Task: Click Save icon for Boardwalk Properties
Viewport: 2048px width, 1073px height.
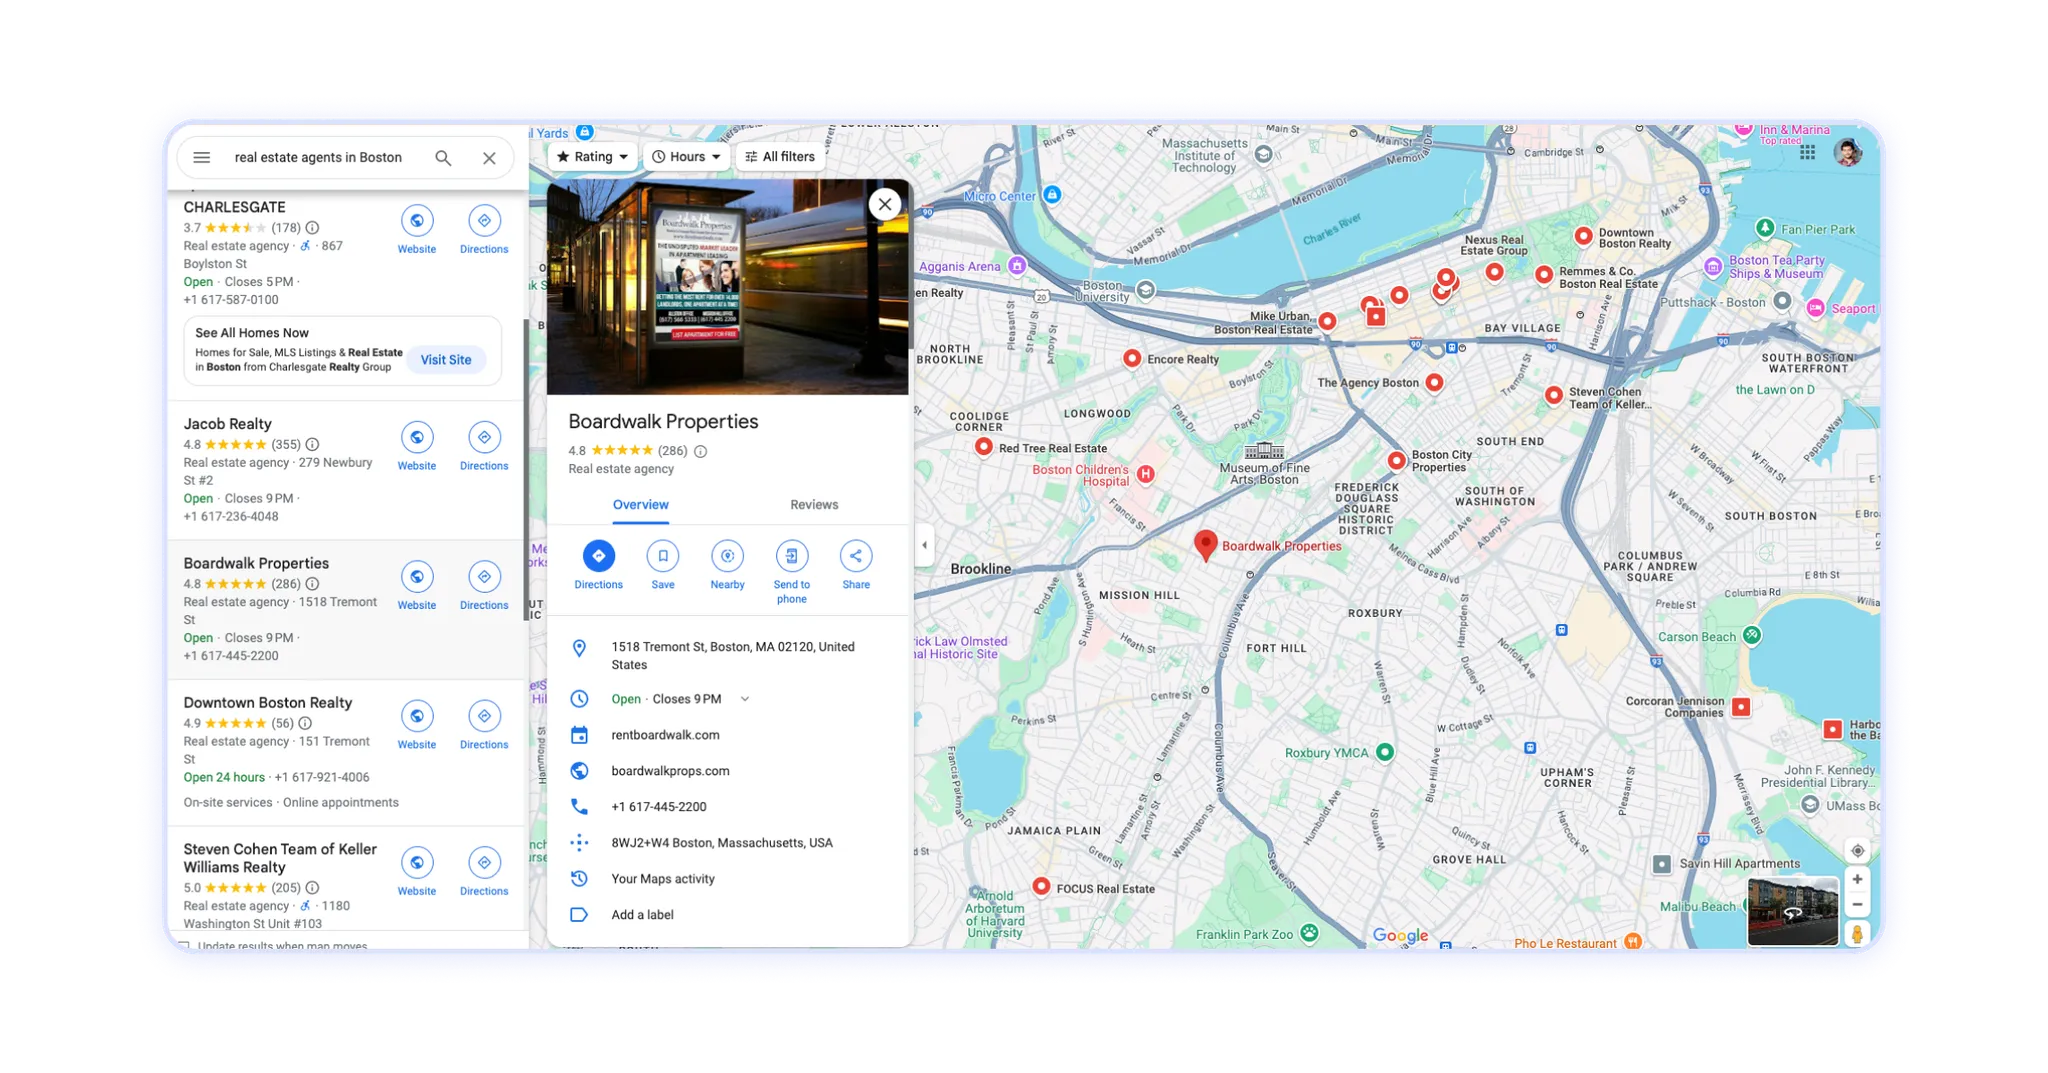Action: tap(662, 557)
